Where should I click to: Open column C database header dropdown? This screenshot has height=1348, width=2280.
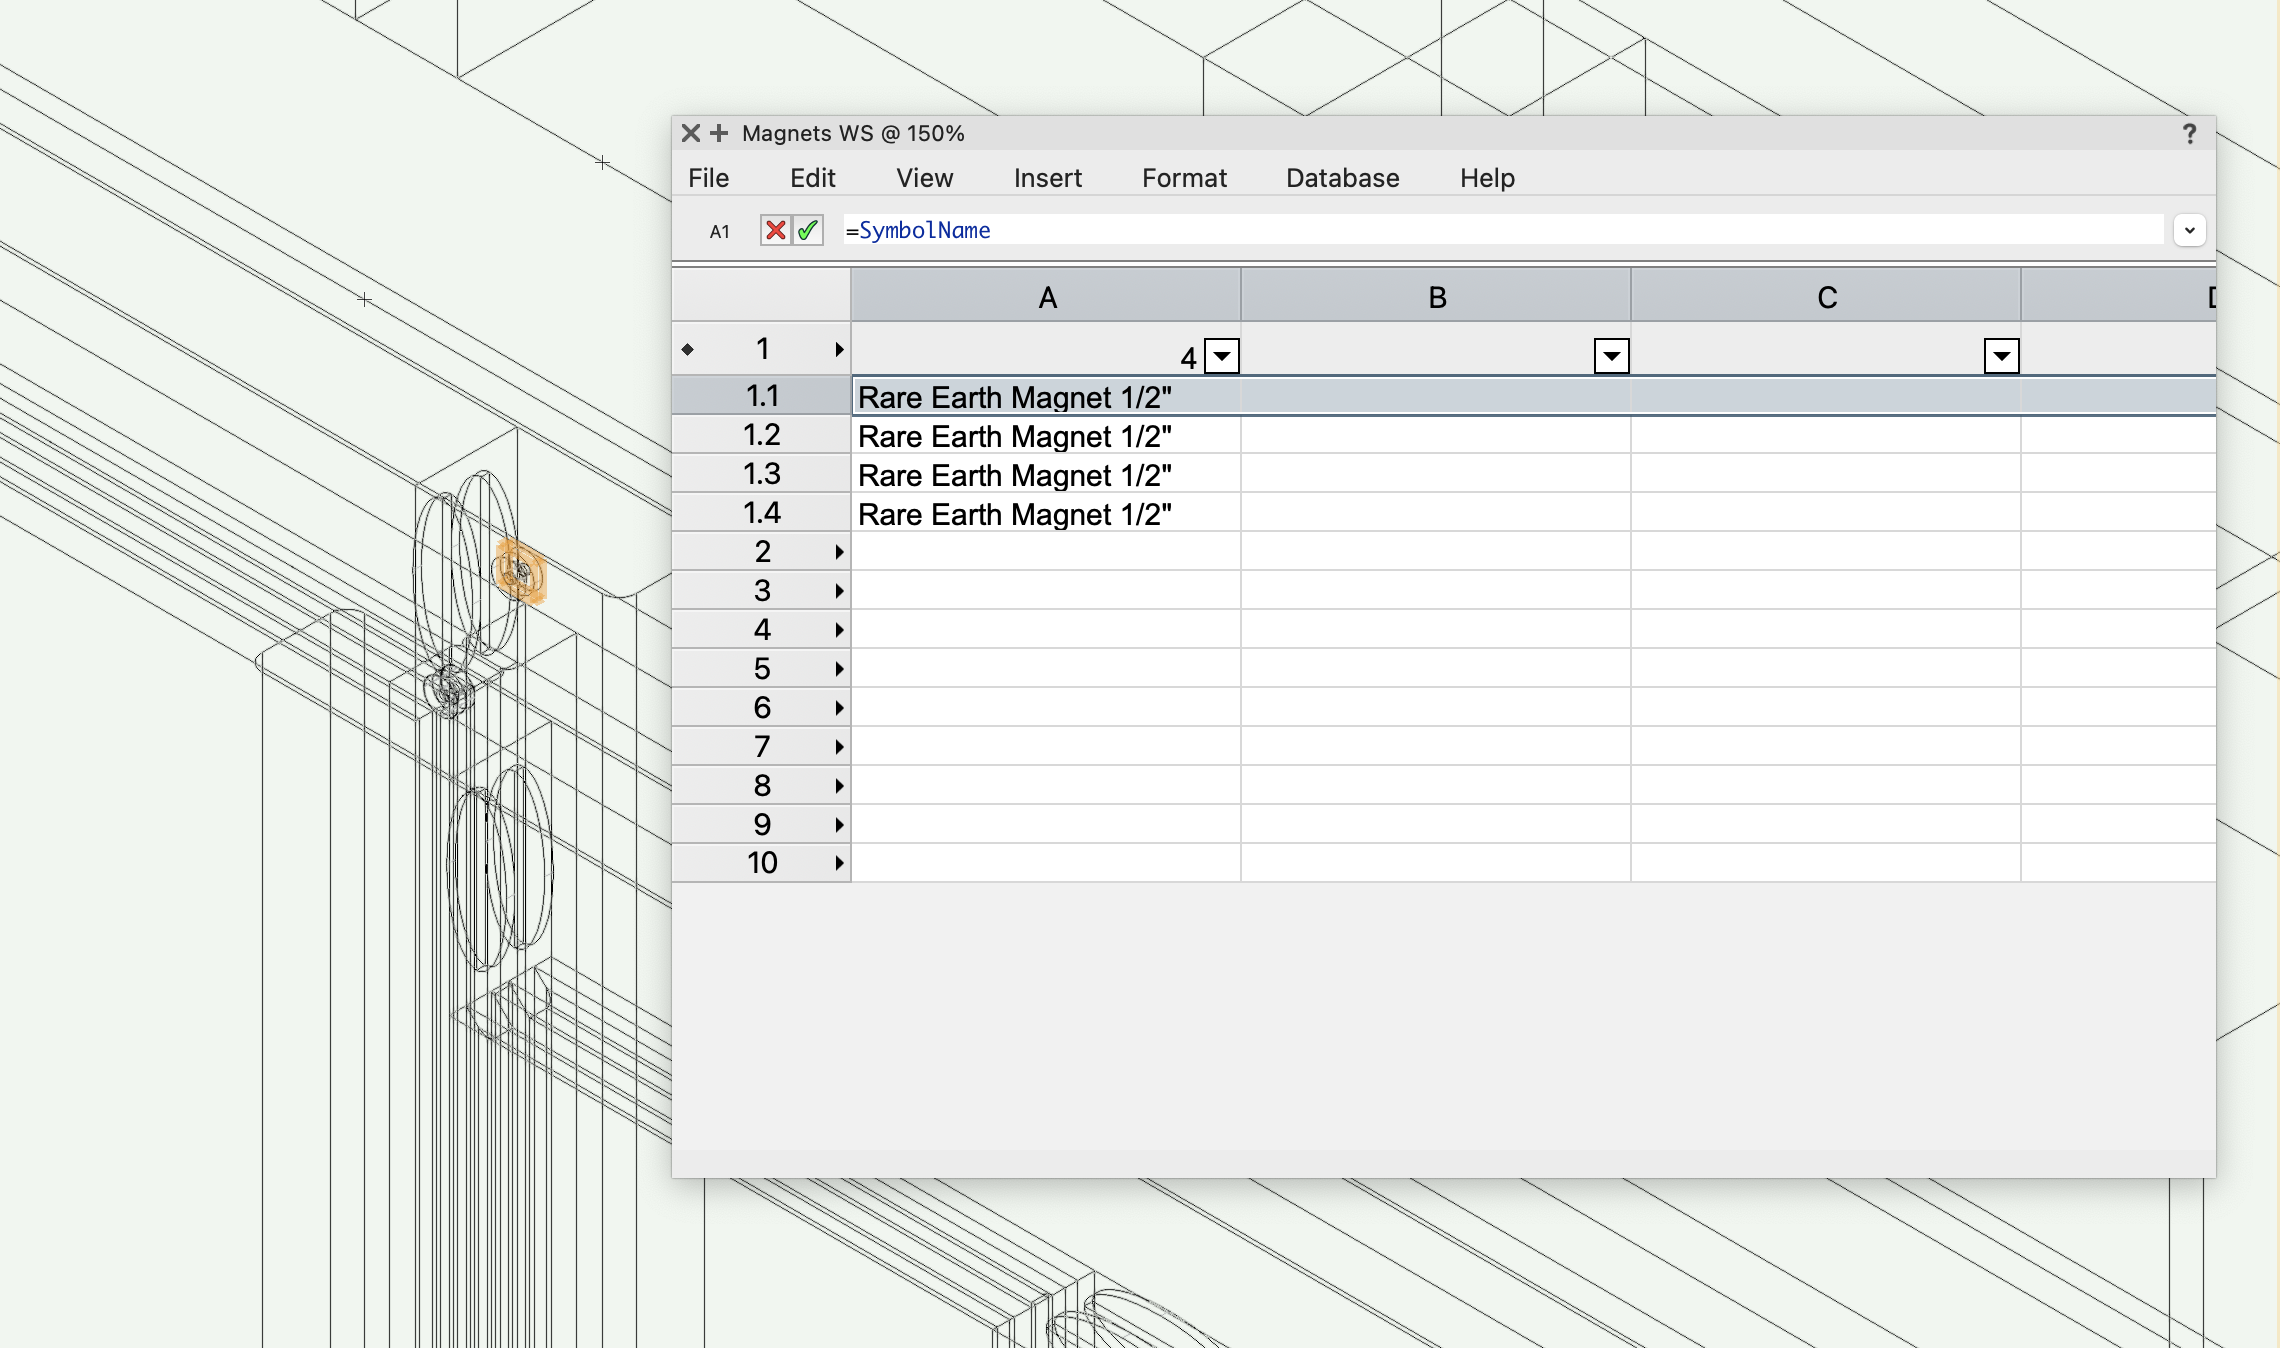(x=2001, y=356)
